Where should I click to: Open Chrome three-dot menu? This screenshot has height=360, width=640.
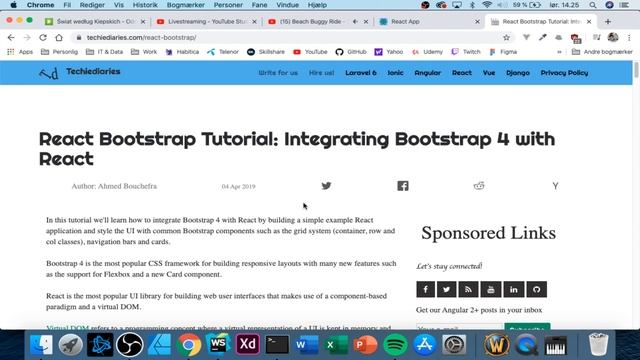coord(629,38)
